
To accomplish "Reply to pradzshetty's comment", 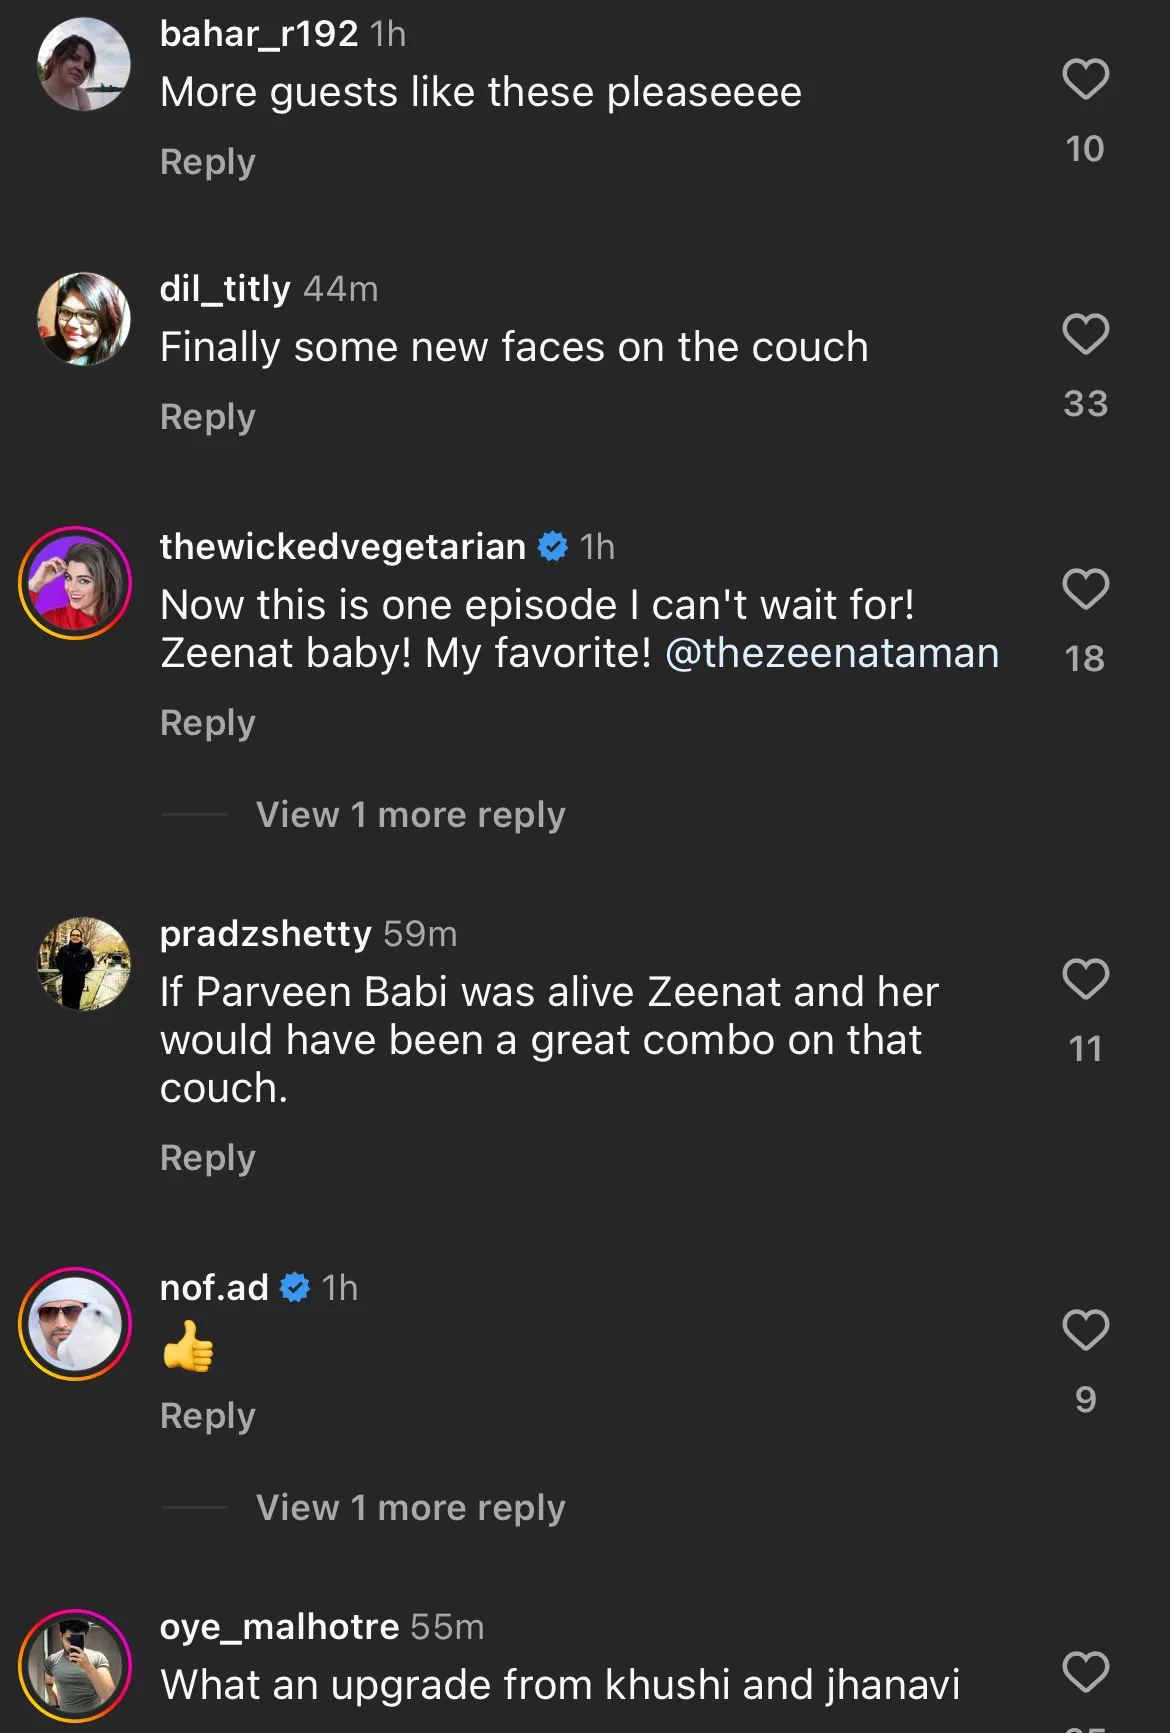I will click(208, 1158).
